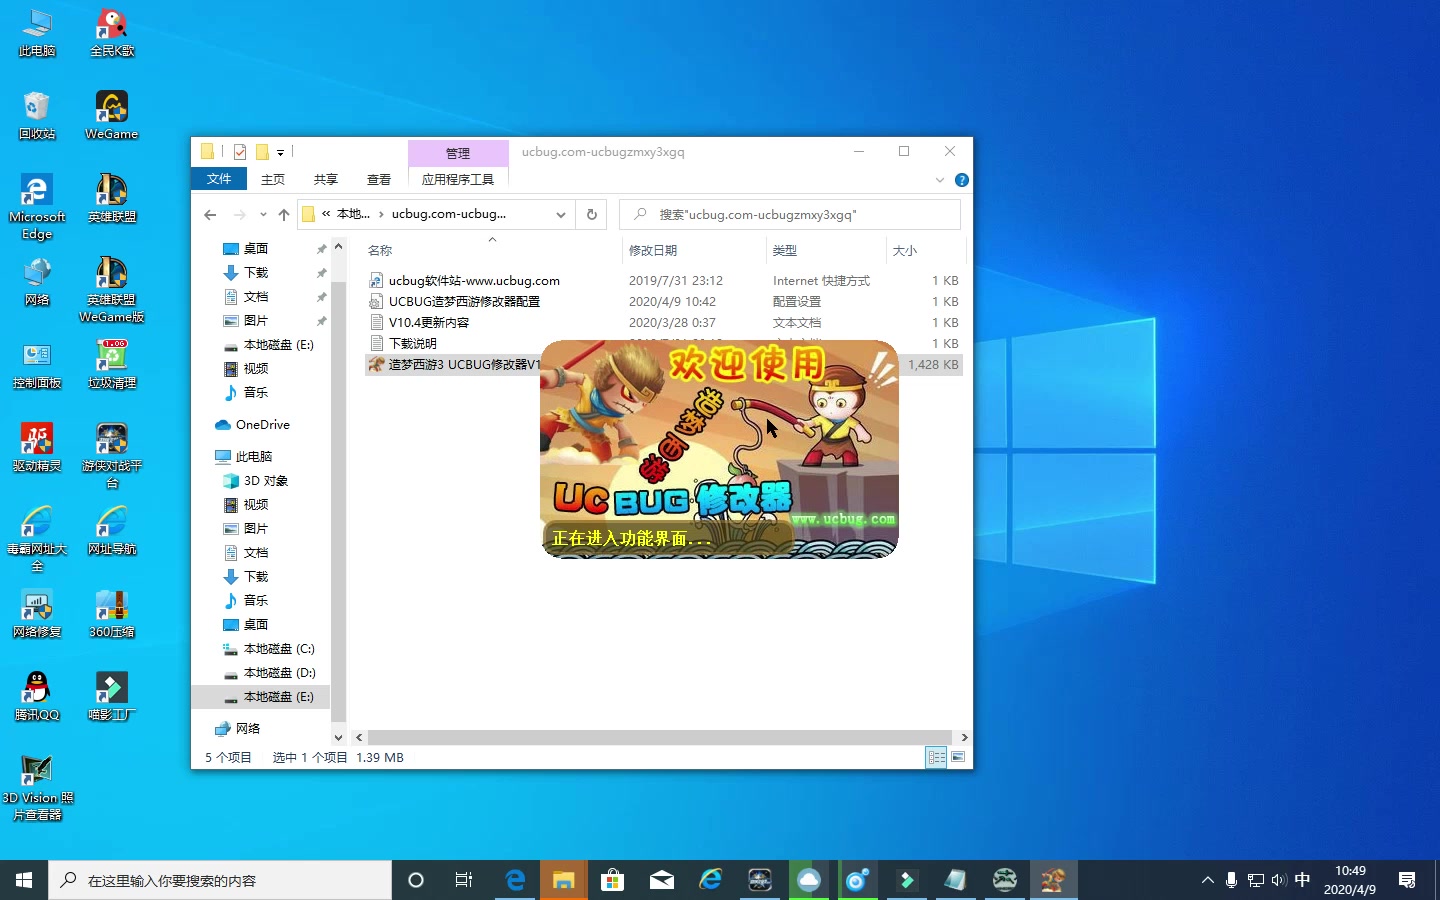The width and height of the screenshot is (1440, 900).
Task: Click the taskbar search input
Action: point(220,880)
